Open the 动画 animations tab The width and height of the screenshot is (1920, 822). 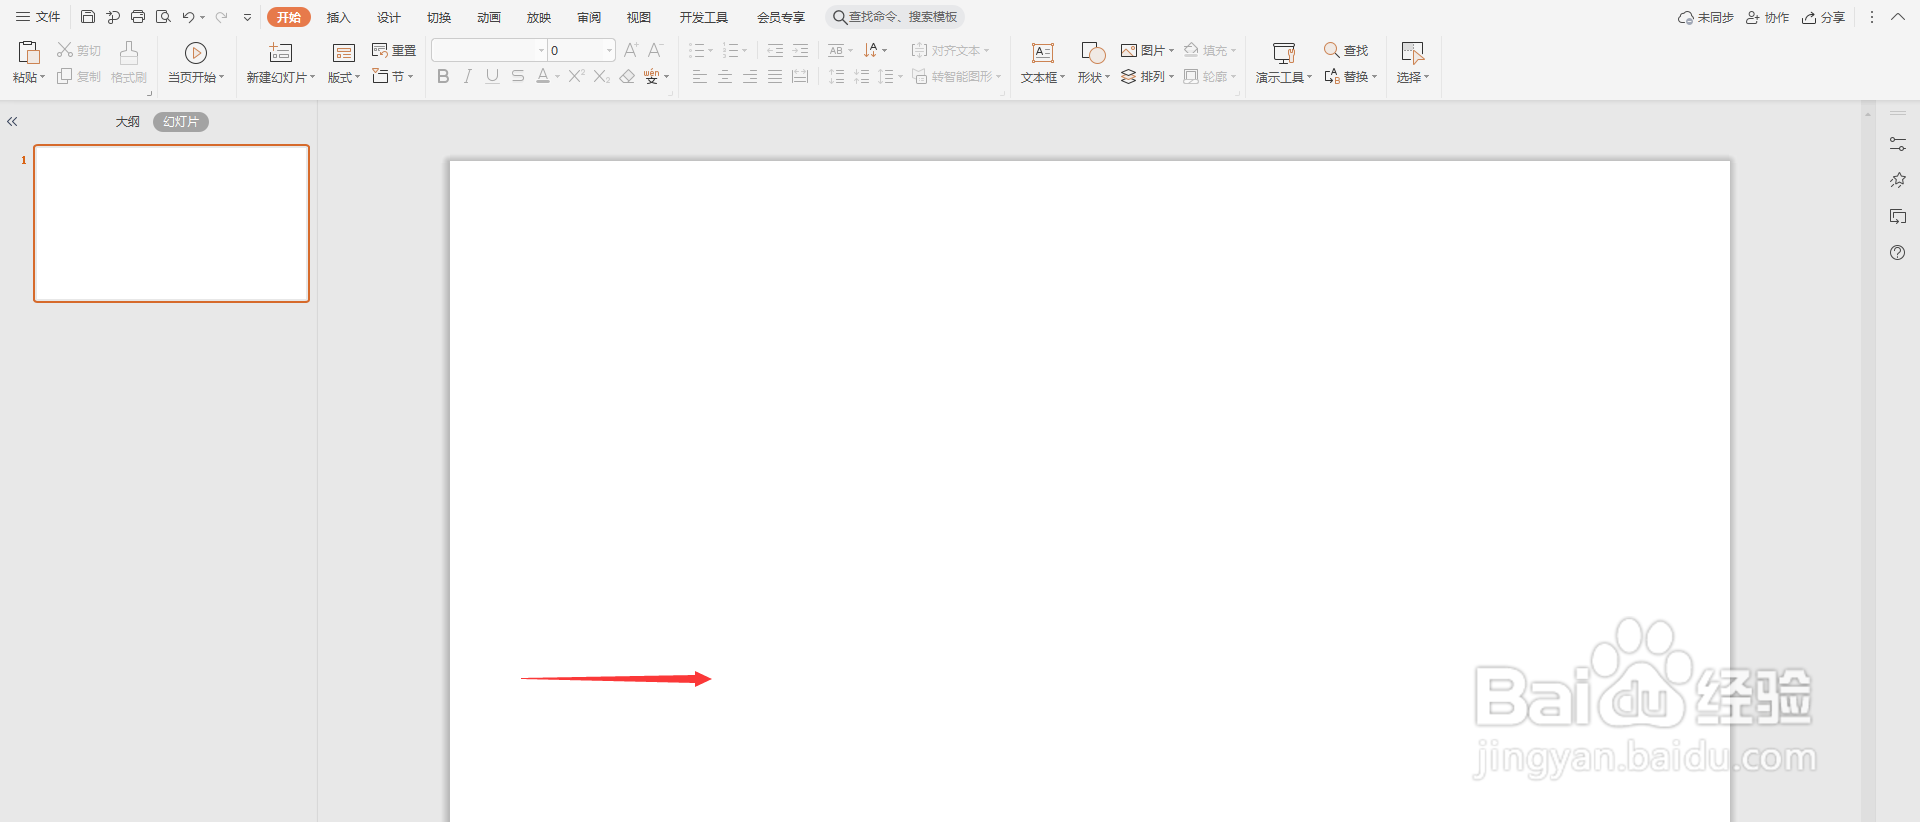point(489,17)
